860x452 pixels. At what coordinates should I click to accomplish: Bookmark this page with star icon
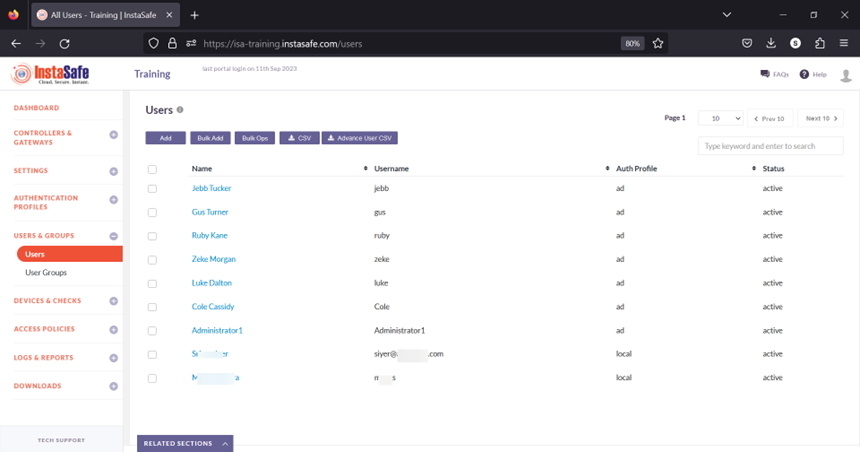(x=658, y=44)
